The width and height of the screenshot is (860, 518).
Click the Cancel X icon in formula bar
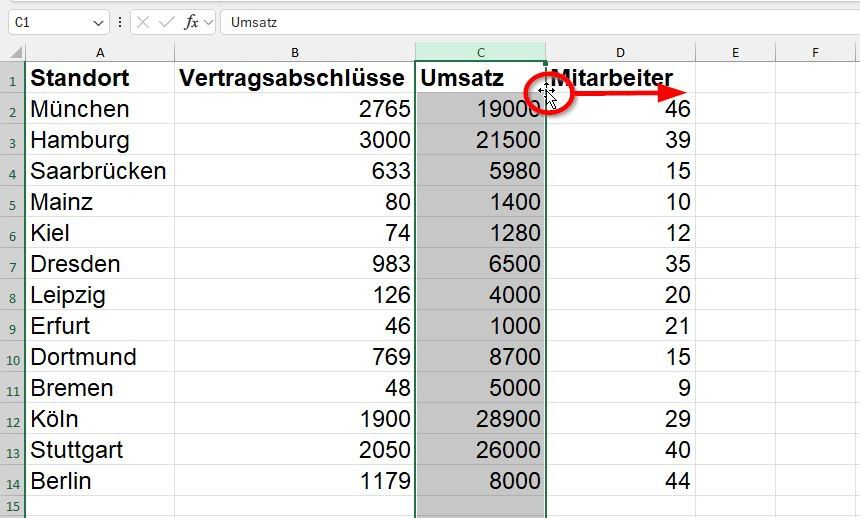[x=143, y=22]
